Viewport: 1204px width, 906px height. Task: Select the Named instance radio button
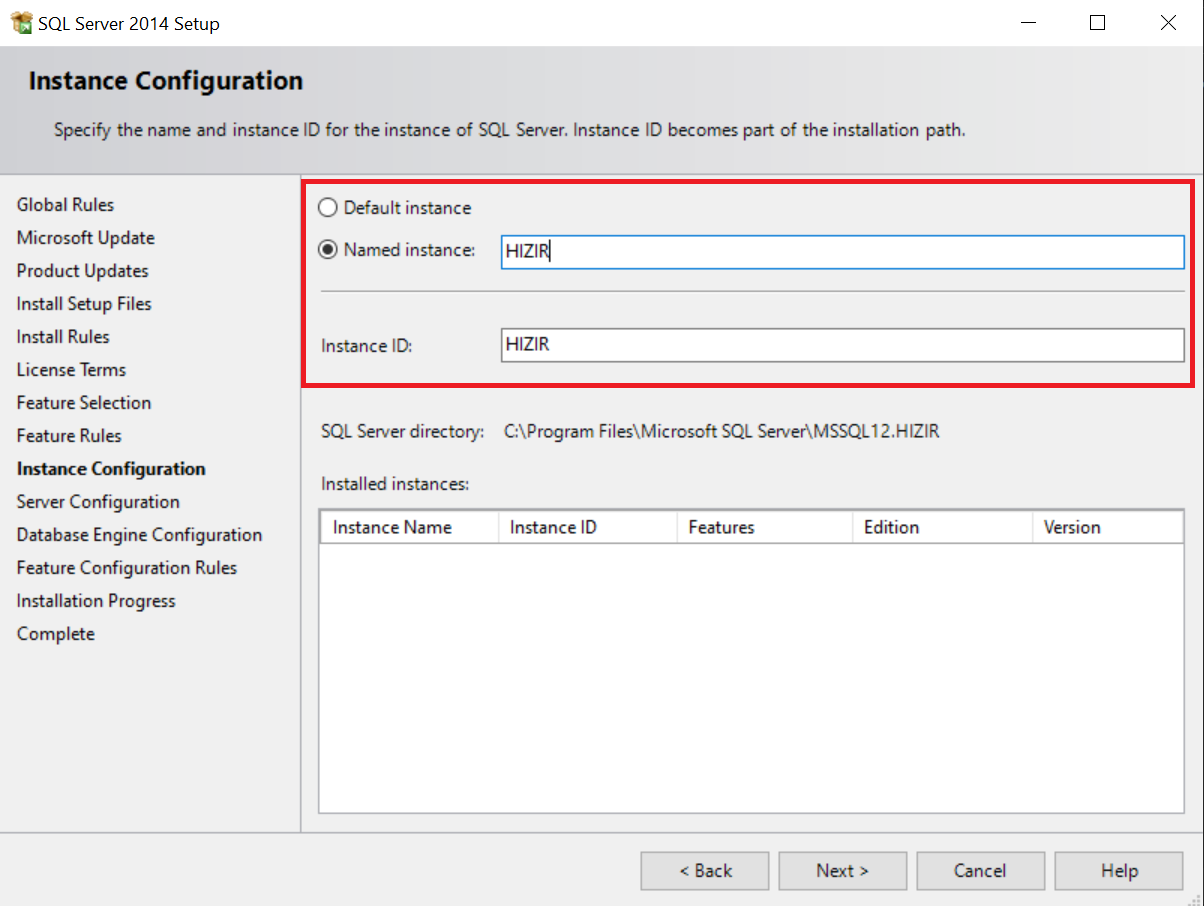click(x=327, y=250)
